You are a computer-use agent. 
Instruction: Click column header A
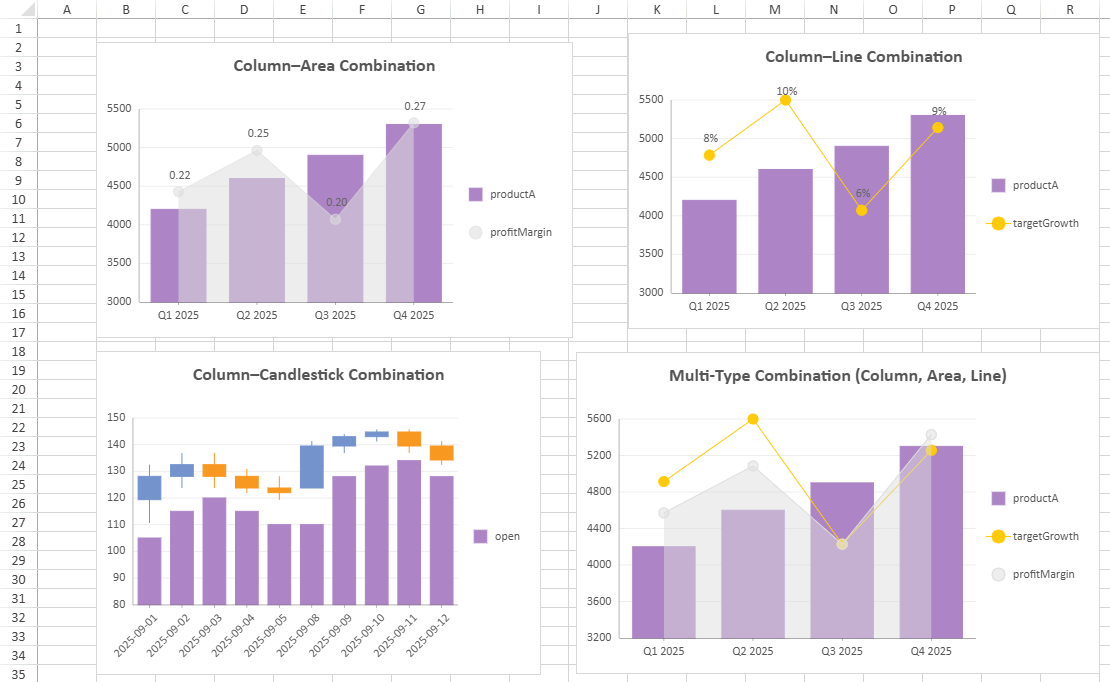(x=67, y=9)
